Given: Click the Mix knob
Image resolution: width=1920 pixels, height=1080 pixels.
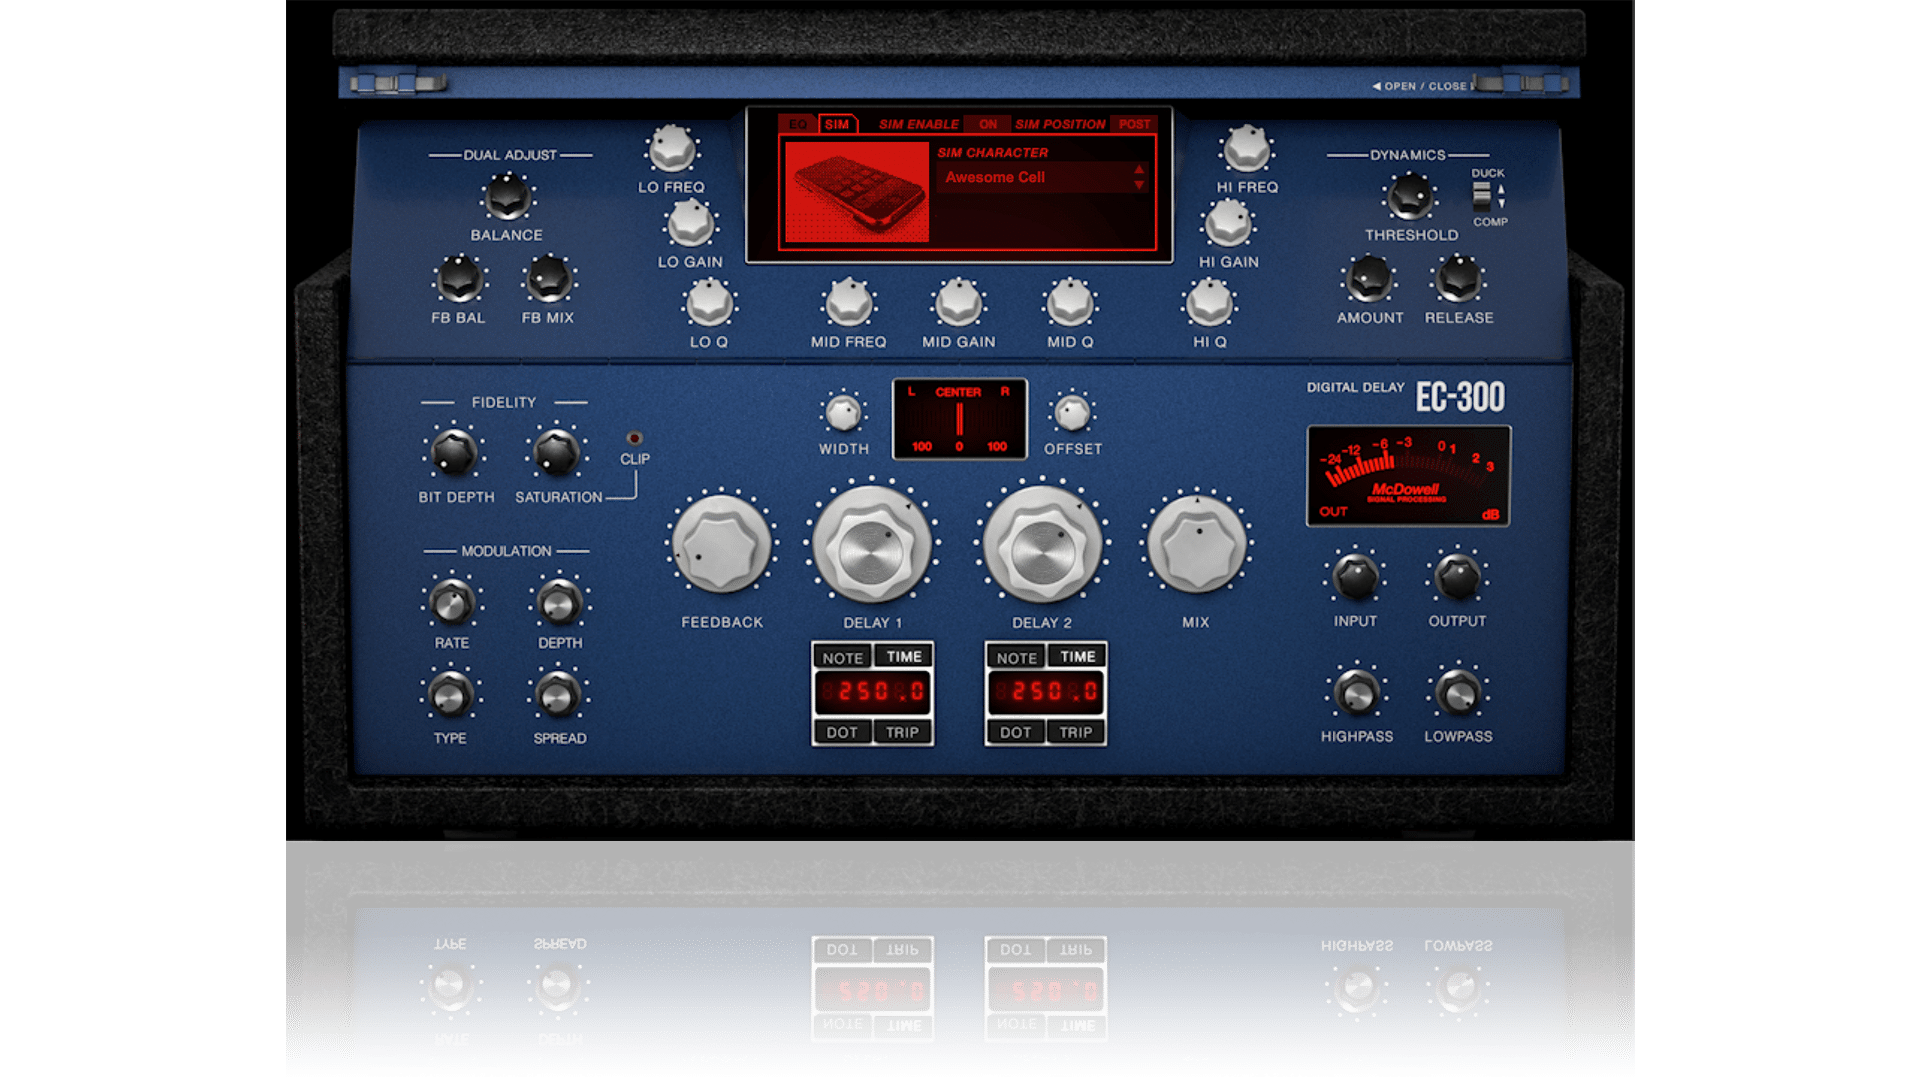Looking at the screenshot, I should point(1196,544).
